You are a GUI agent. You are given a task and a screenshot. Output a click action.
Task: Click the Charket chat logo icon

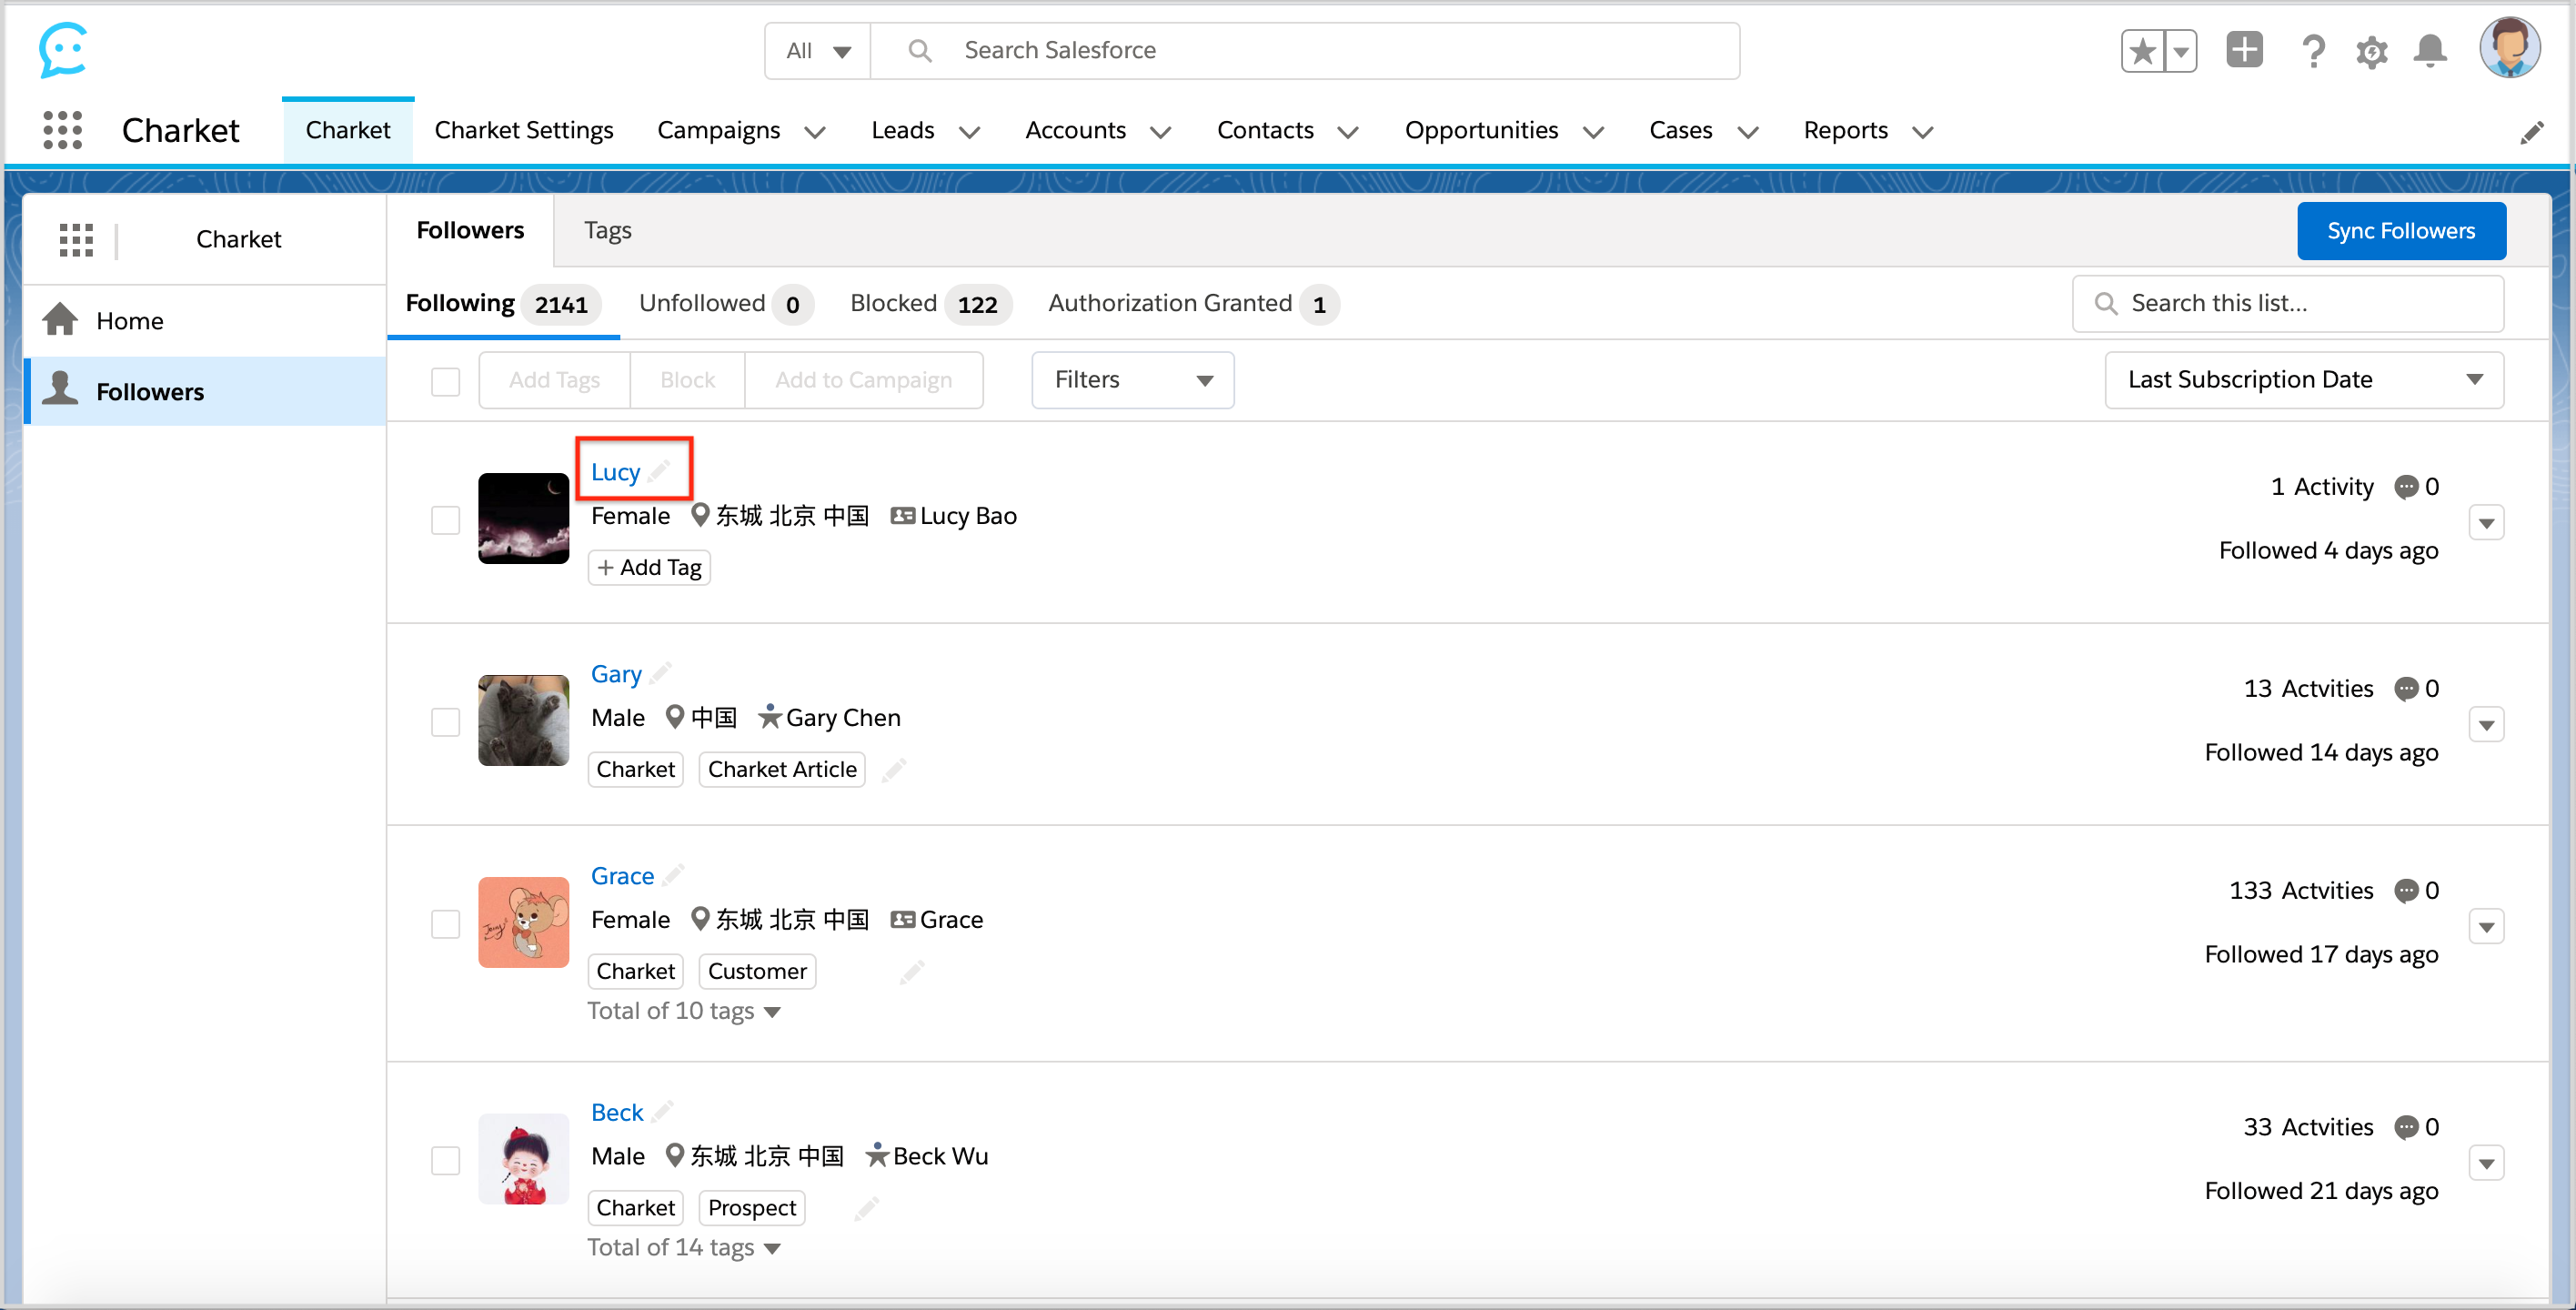(x=62, y=50)
